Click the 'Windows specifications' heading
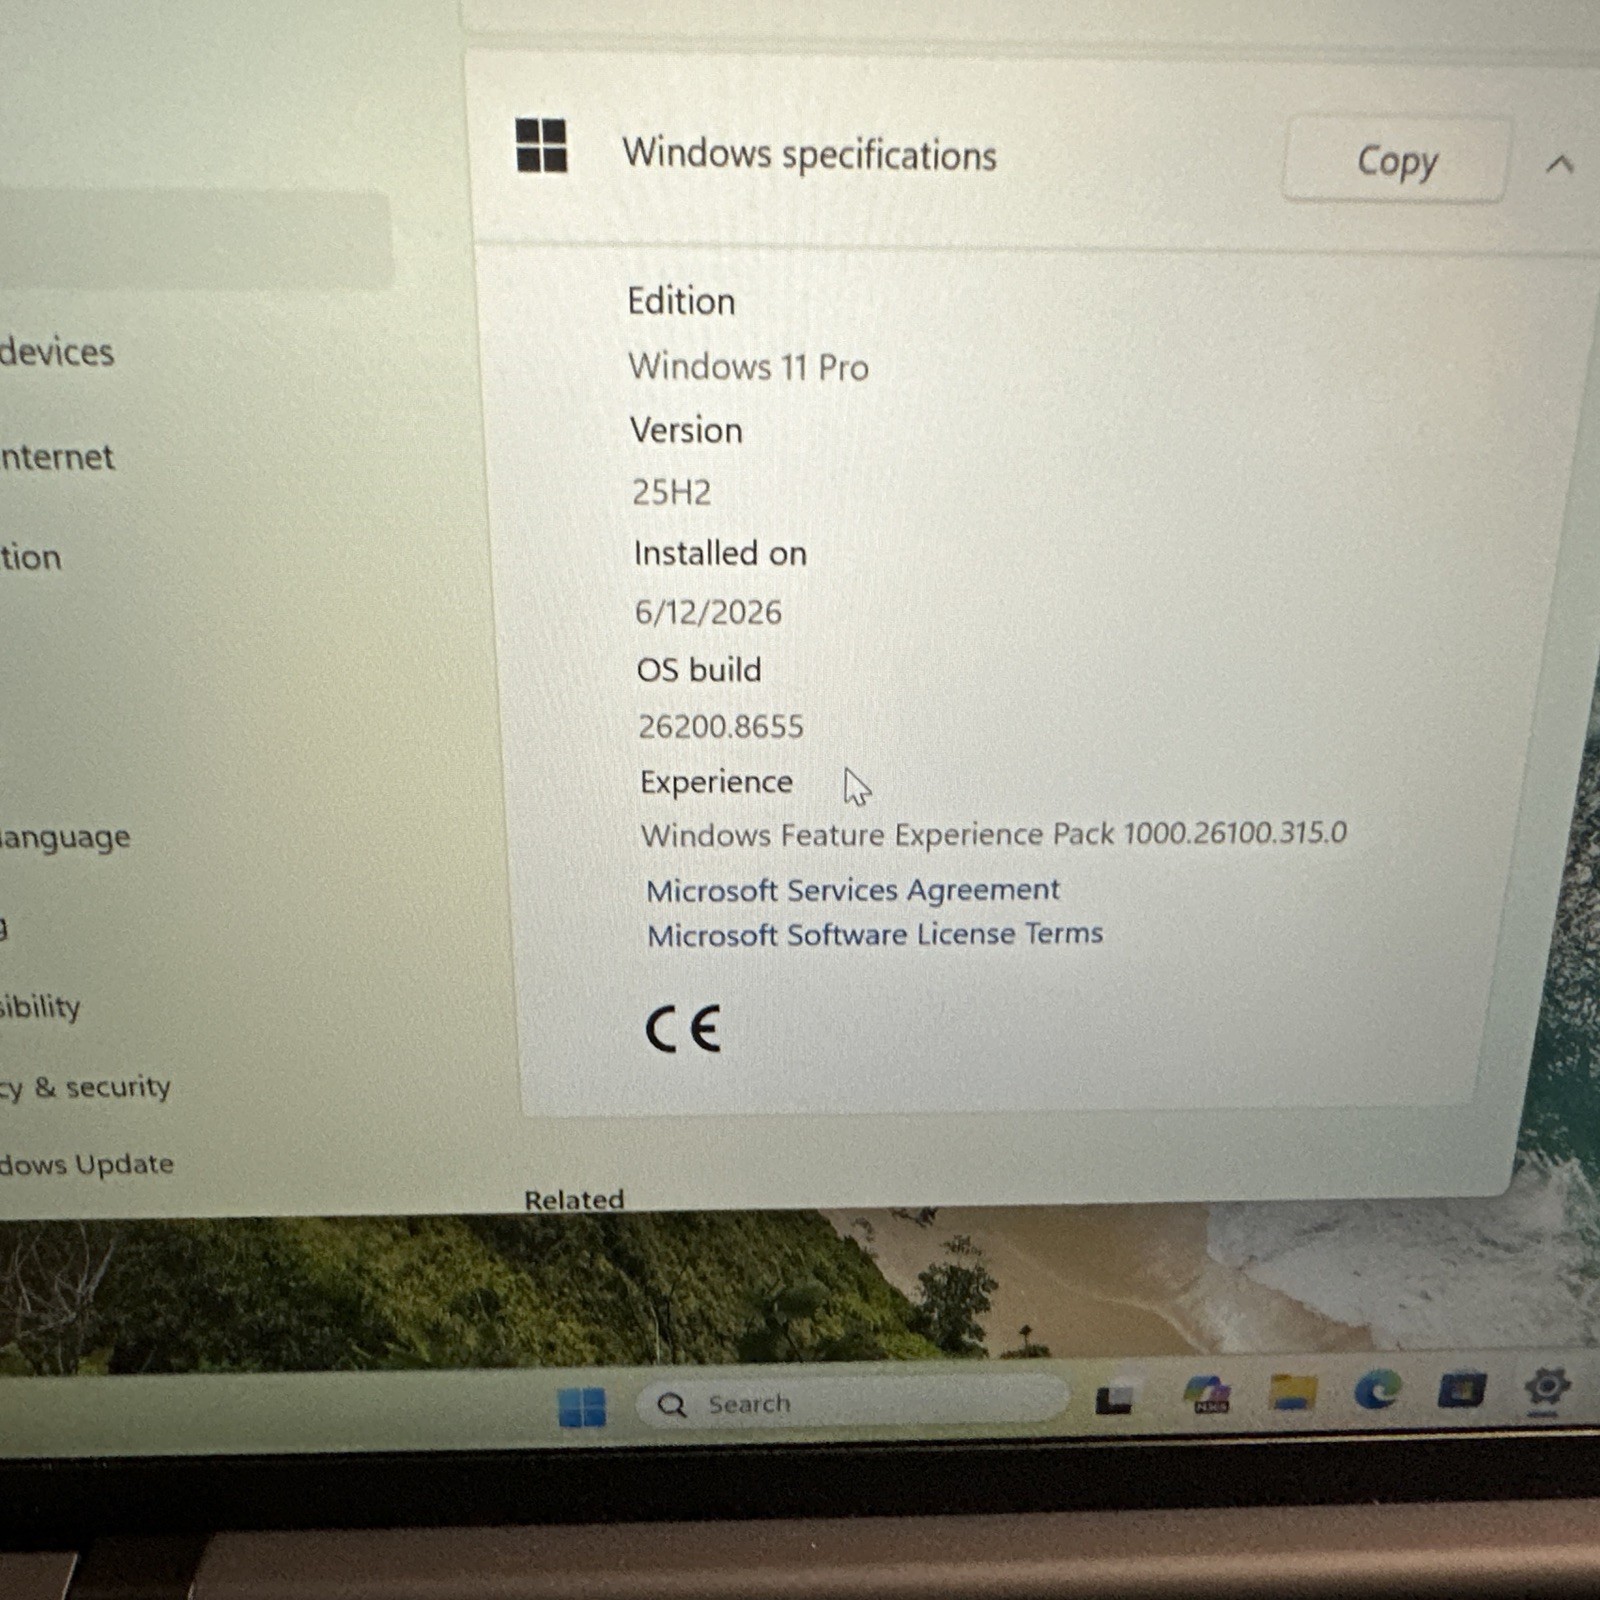This screenshot has width=1600, height=1600. [x=809, y=155]
